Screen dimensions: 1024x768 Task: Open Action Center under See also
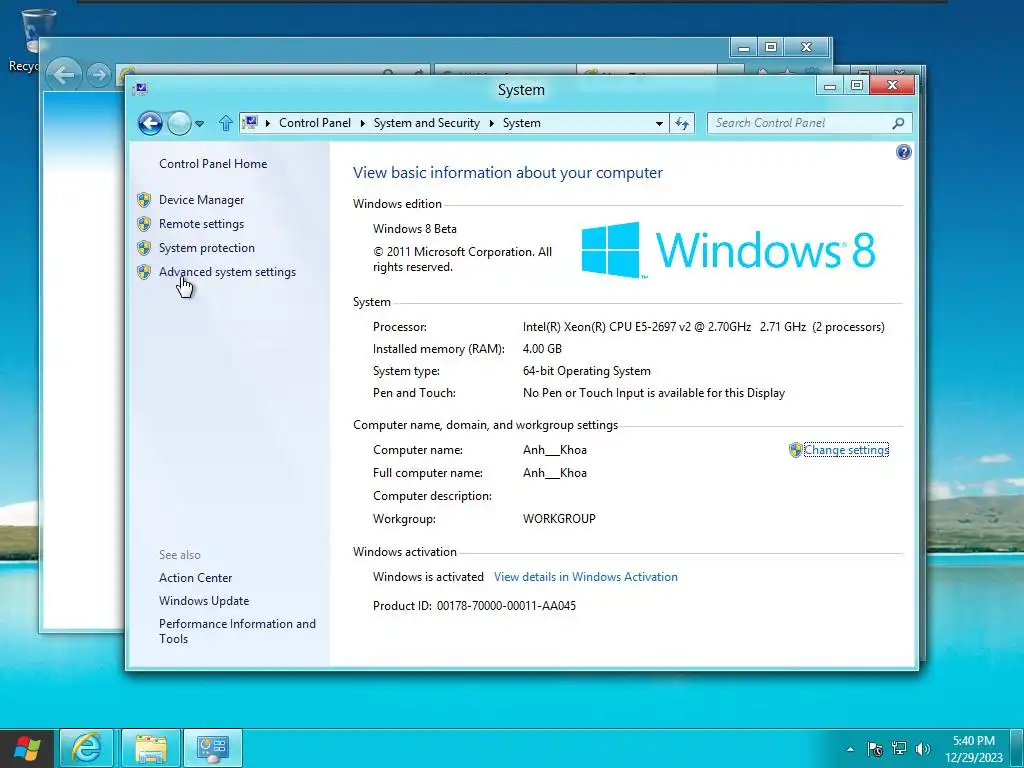click(195, 578)
